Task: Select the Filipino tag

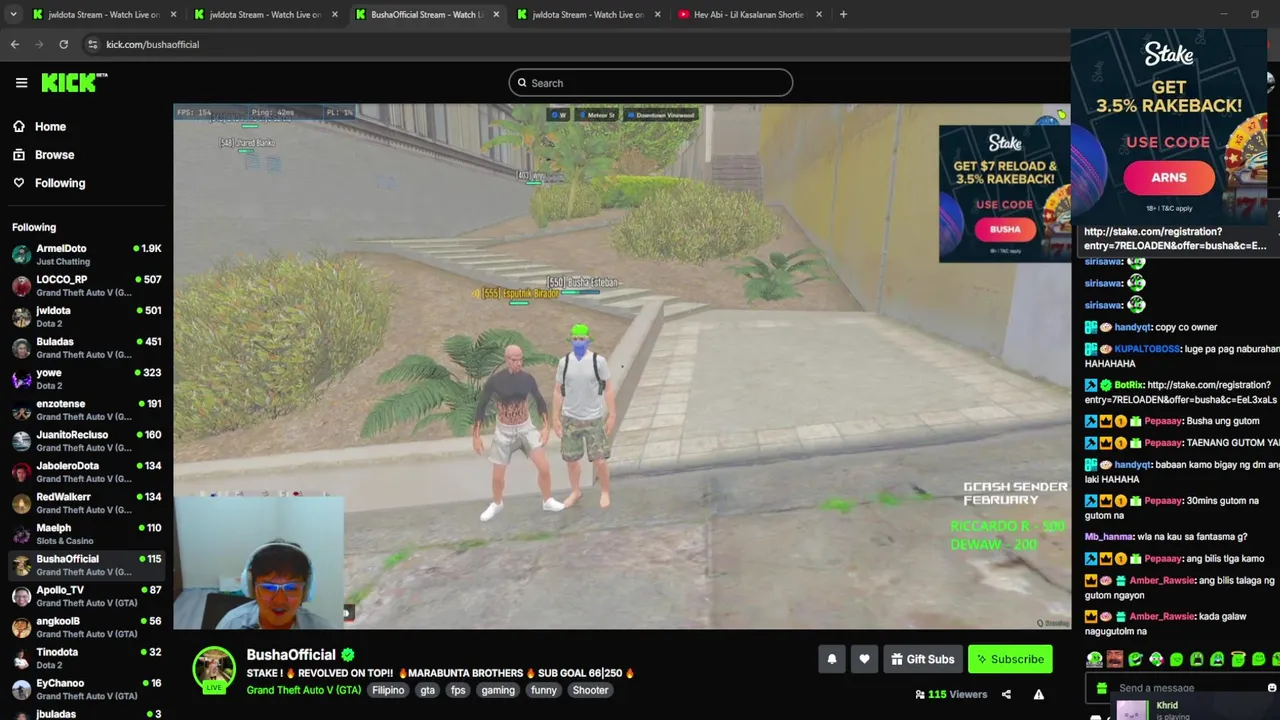Action: 388,690
